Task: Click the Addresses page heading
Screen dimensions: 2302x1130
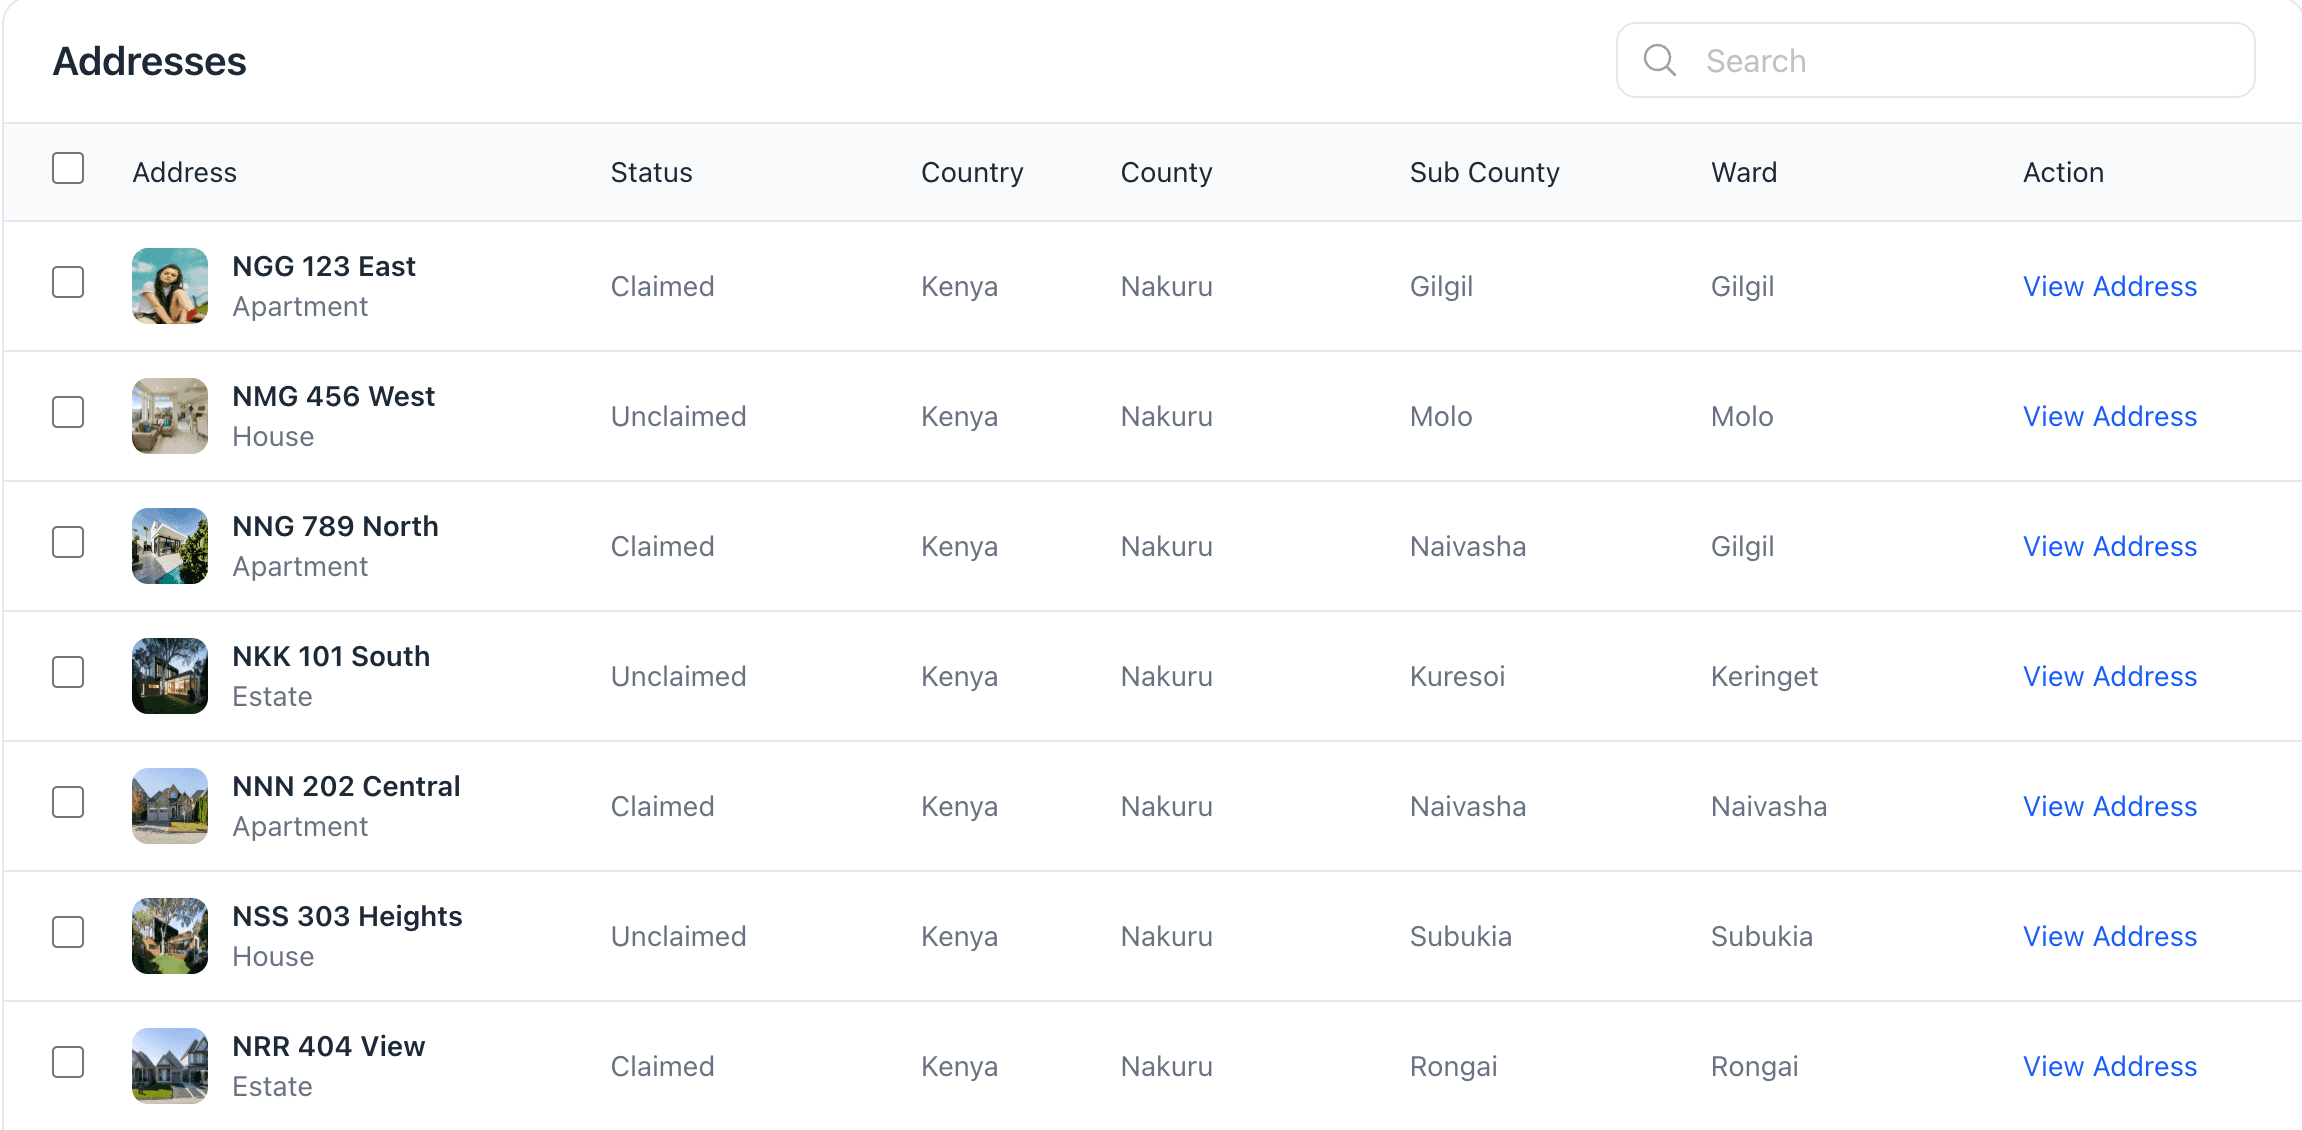Action: 150,61
